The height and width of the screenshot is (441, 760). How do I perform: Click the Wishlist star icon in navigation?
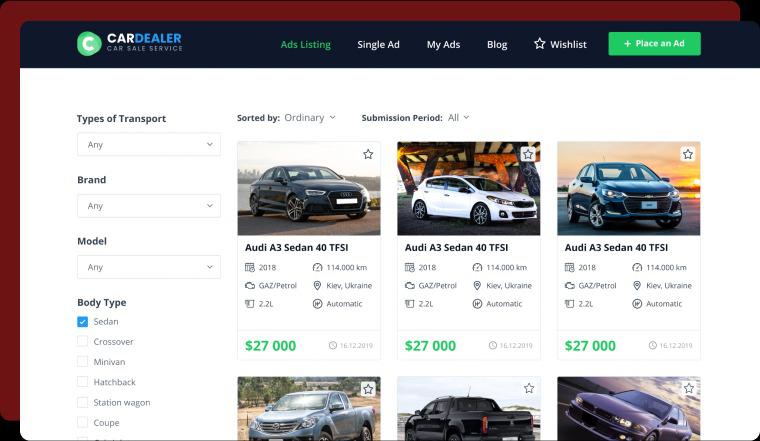539,44
